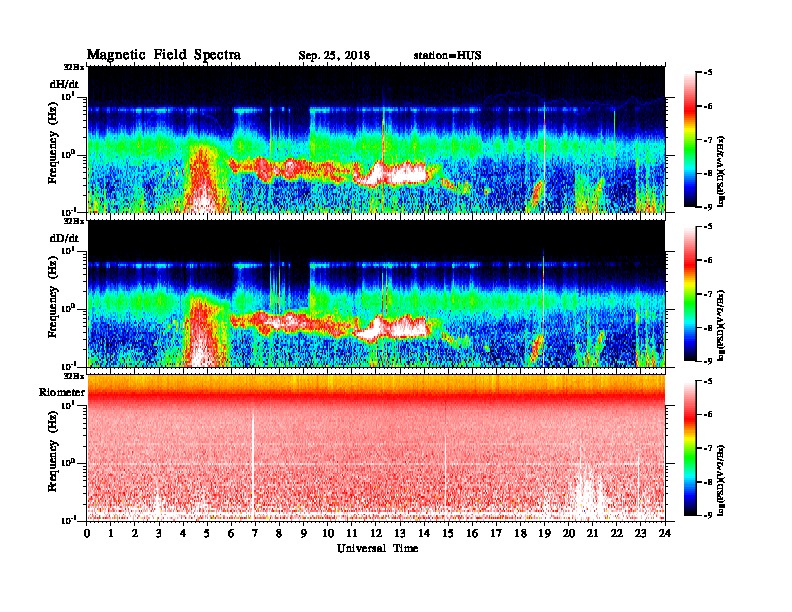
Task: Click the "-9" value on the Riometer colorbar
Action: [708, 515]
